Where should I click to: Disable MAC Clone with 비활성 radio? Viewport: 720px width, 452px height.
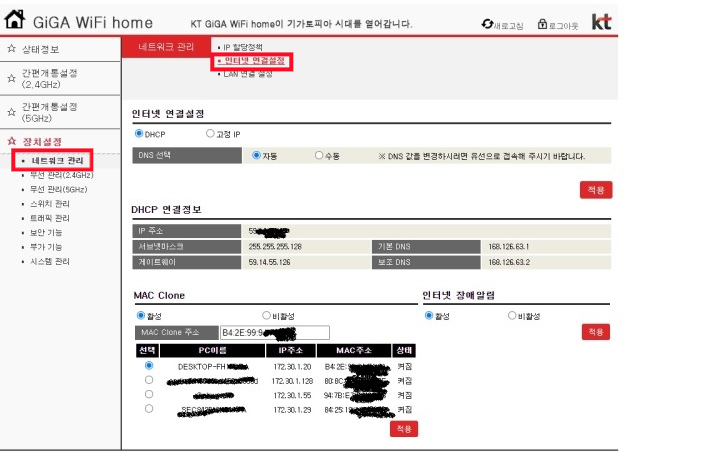pyautogui.click(x=266, y=316)
